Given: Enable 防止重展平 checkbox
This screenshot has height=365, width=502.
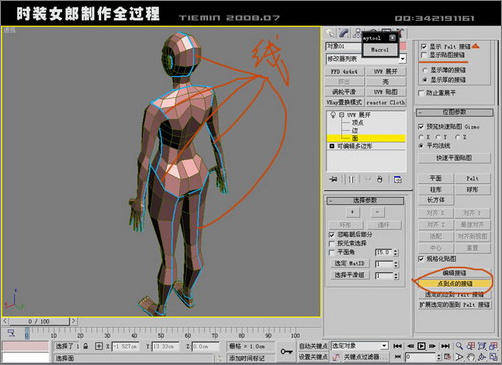Looking at the screenshot, I should (421, 93).
